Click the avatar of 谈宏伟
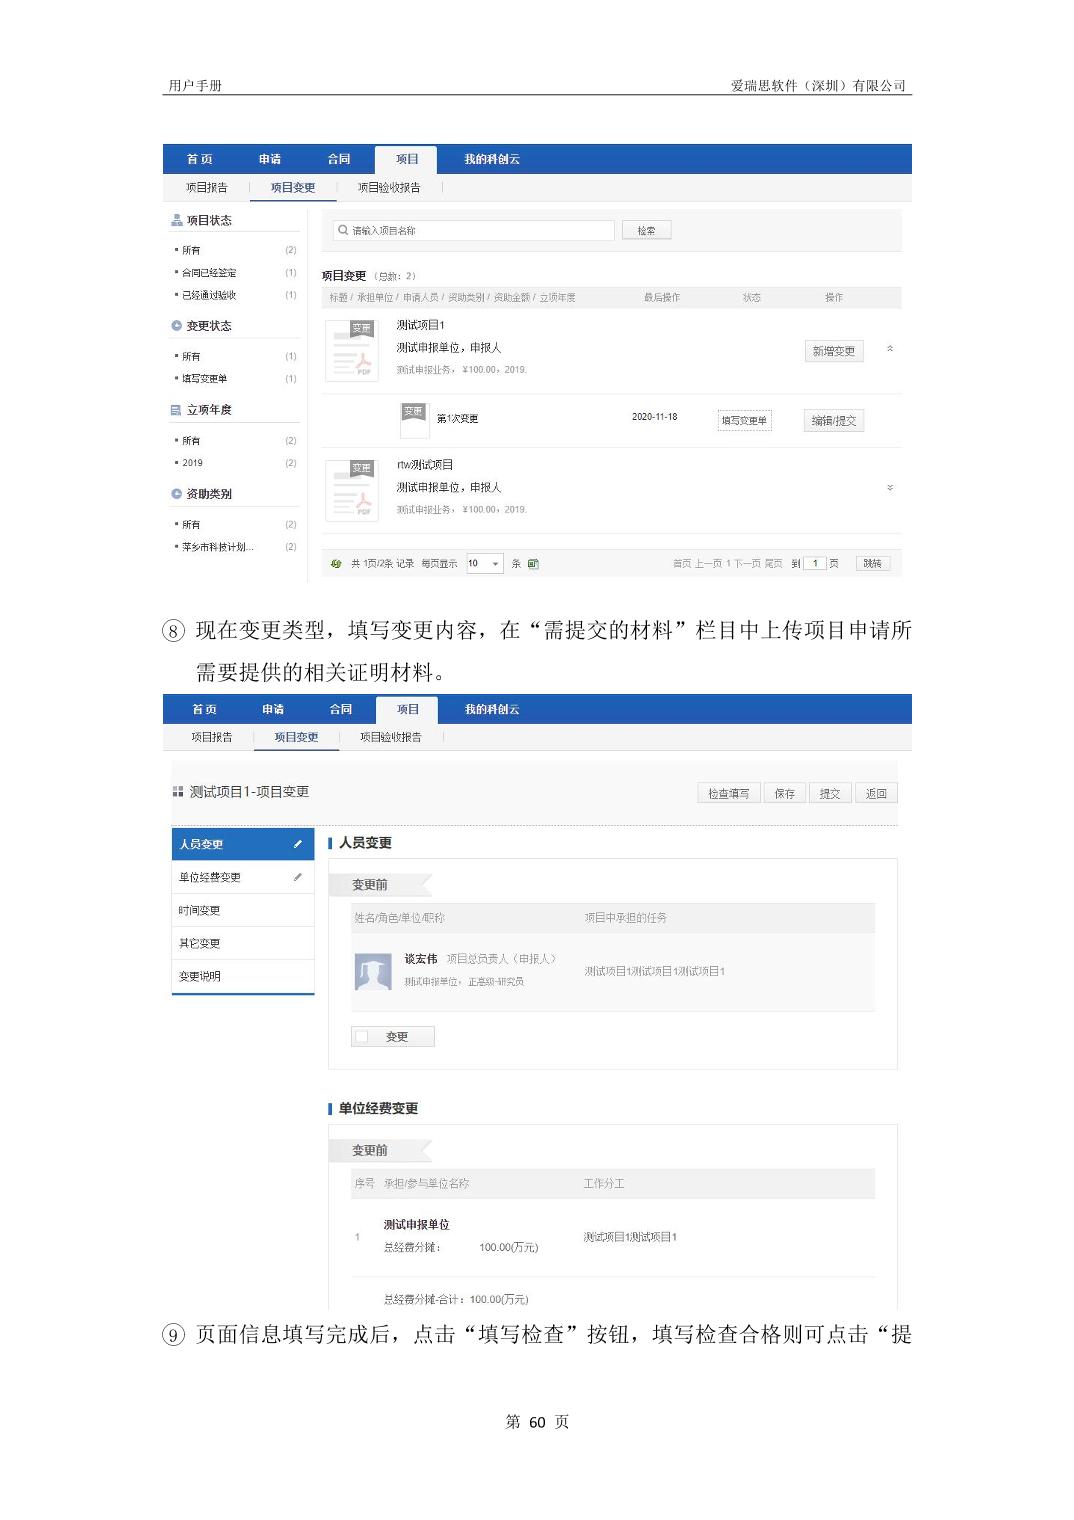The image size is (1074, 1520). (x=373, y=971)
